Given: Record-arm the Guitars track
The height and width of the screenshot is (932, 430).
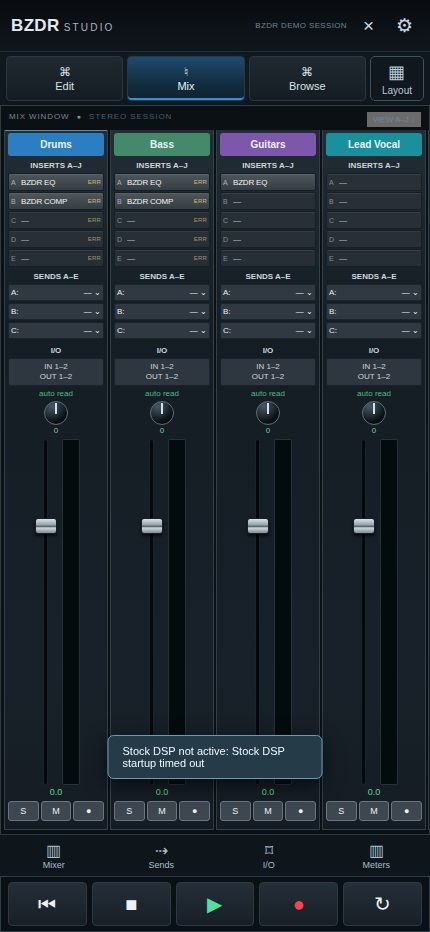Looking at the screenshot, I should pyautogui.click(x=300, y=811).
